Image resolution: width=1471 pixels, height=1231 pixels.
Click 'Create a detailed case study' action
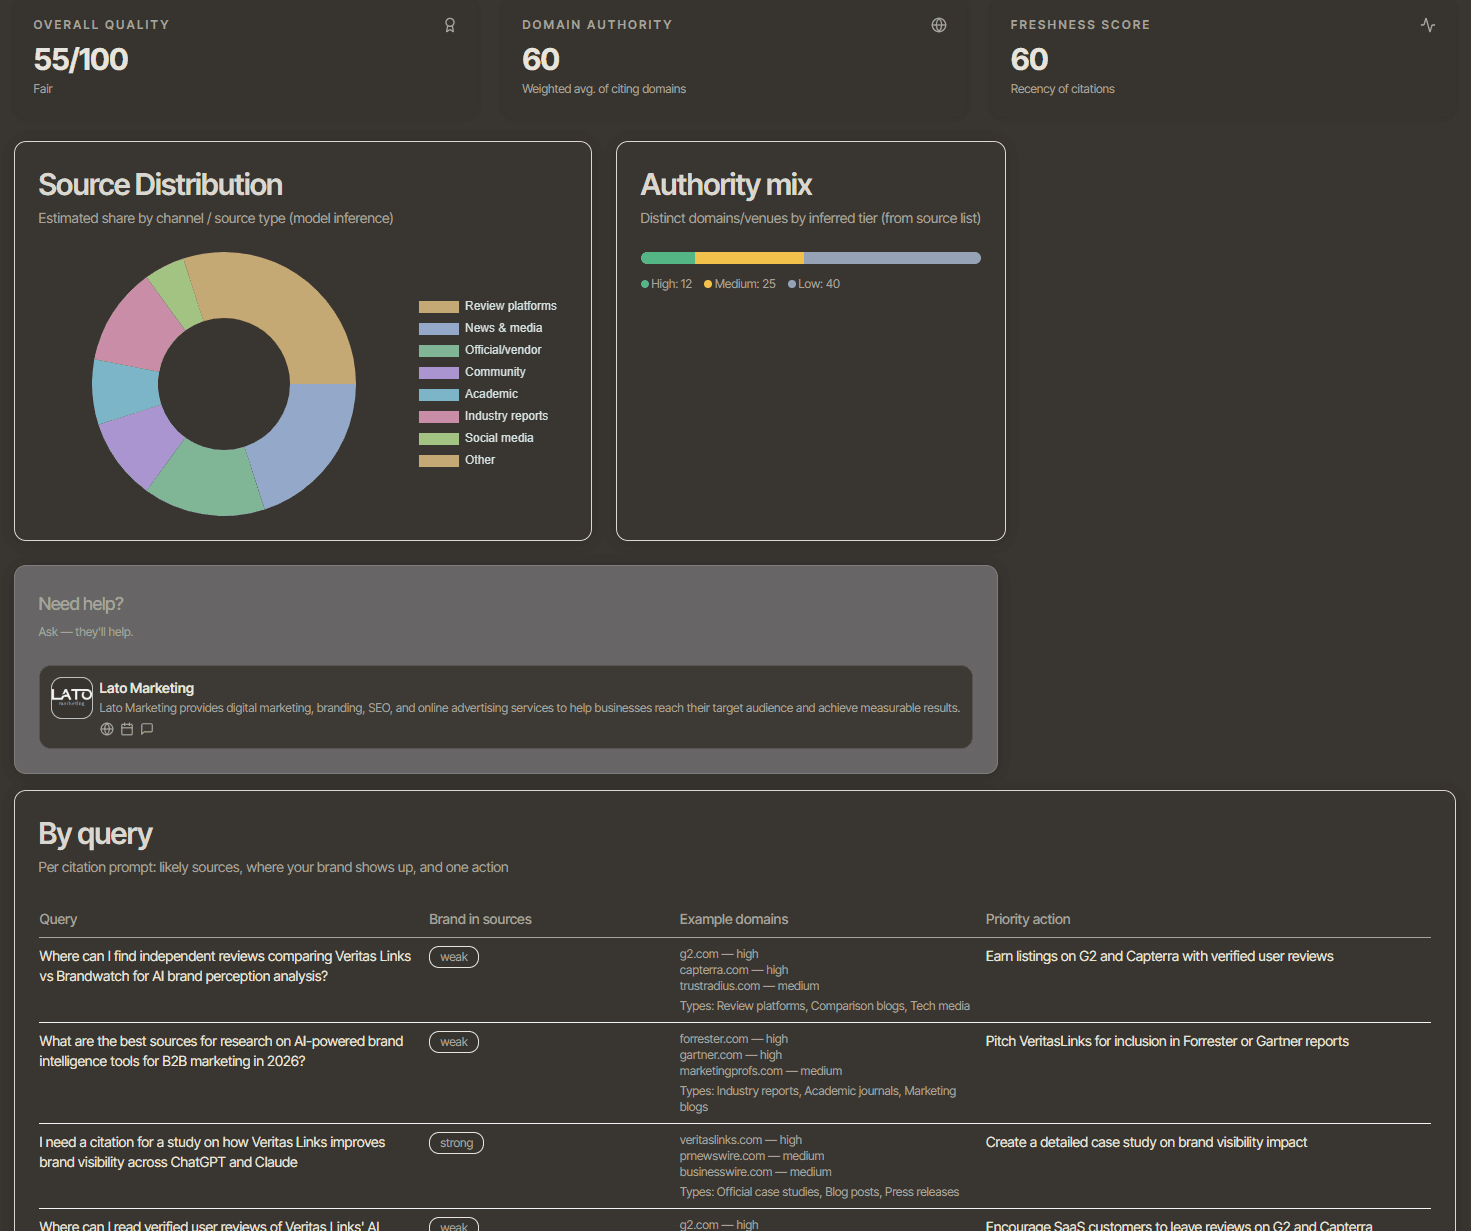click(x=1146, y=1143)
